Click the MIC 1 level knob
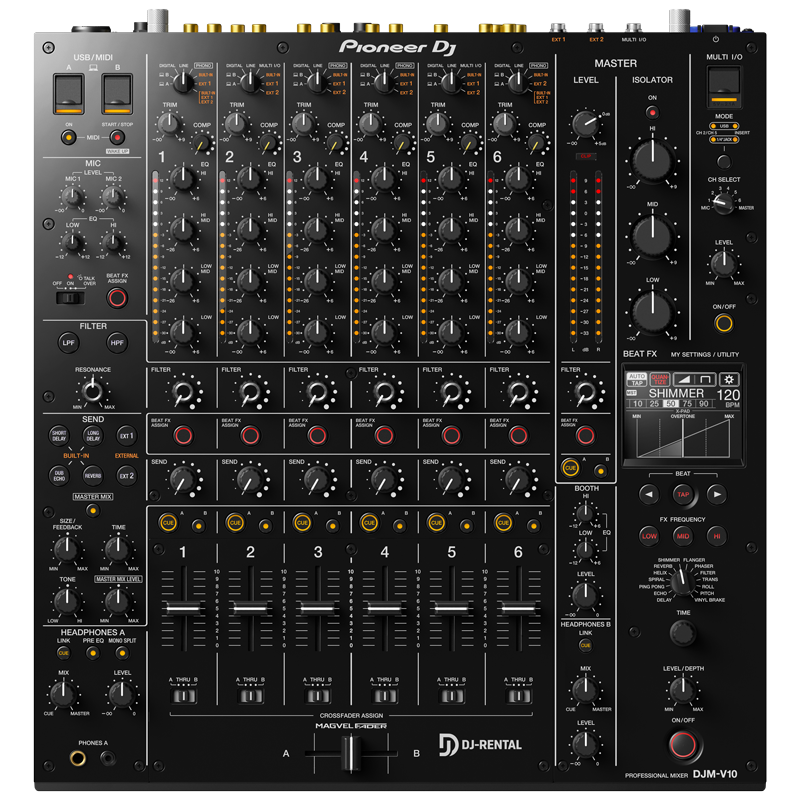 point(72,196)
